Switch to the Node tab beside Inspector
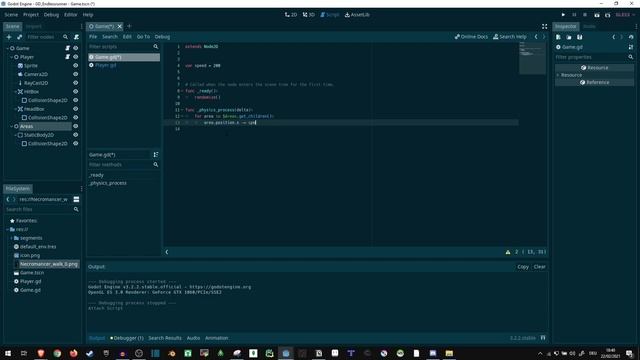Screen dimensions: 640x360 [x=589, y=27]
